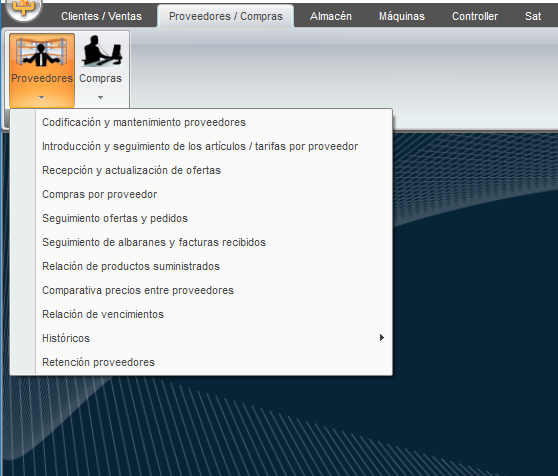The width and height of the screenshot is (558, 476).
Task: Click the Proveedores ribbon icon
Action: [42, 53]
